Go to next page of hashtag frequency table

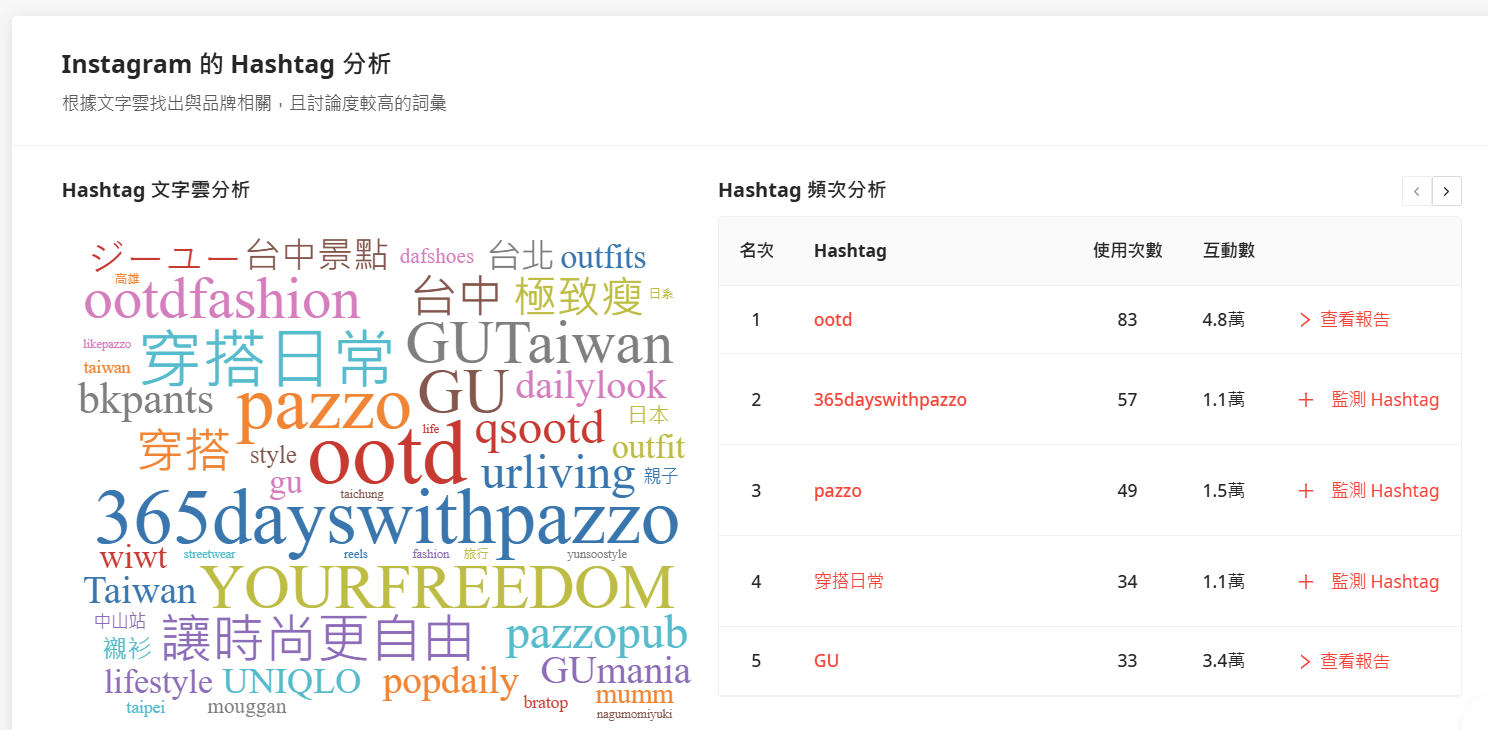[x=1446, y=191]
